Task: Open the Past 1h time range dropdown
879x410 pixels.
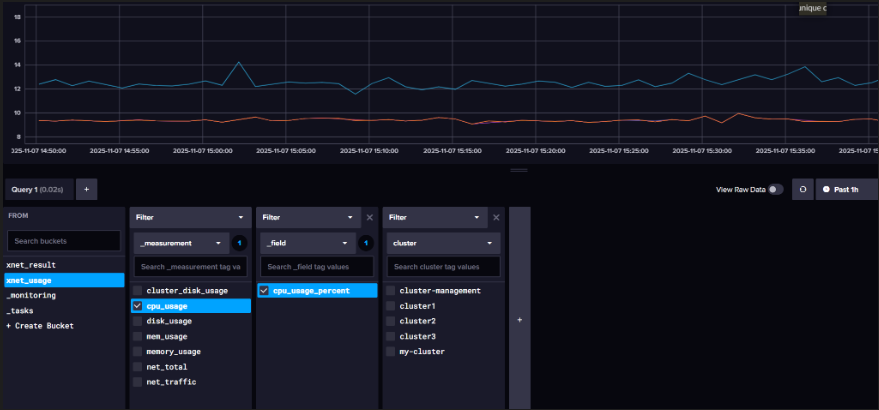Action: (x=846, y=190)
